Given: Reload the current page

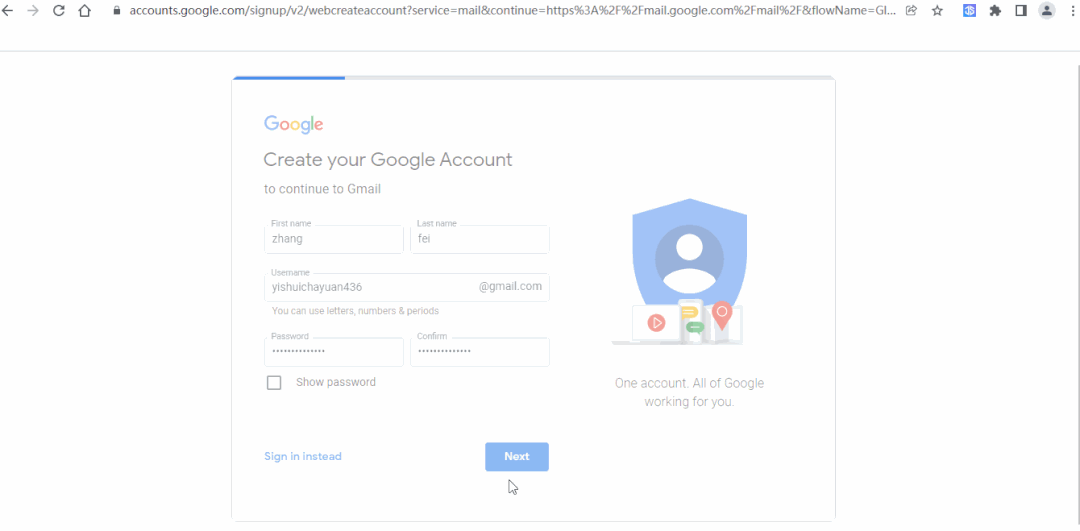Looking at the screenshot, I should (59, 11).
